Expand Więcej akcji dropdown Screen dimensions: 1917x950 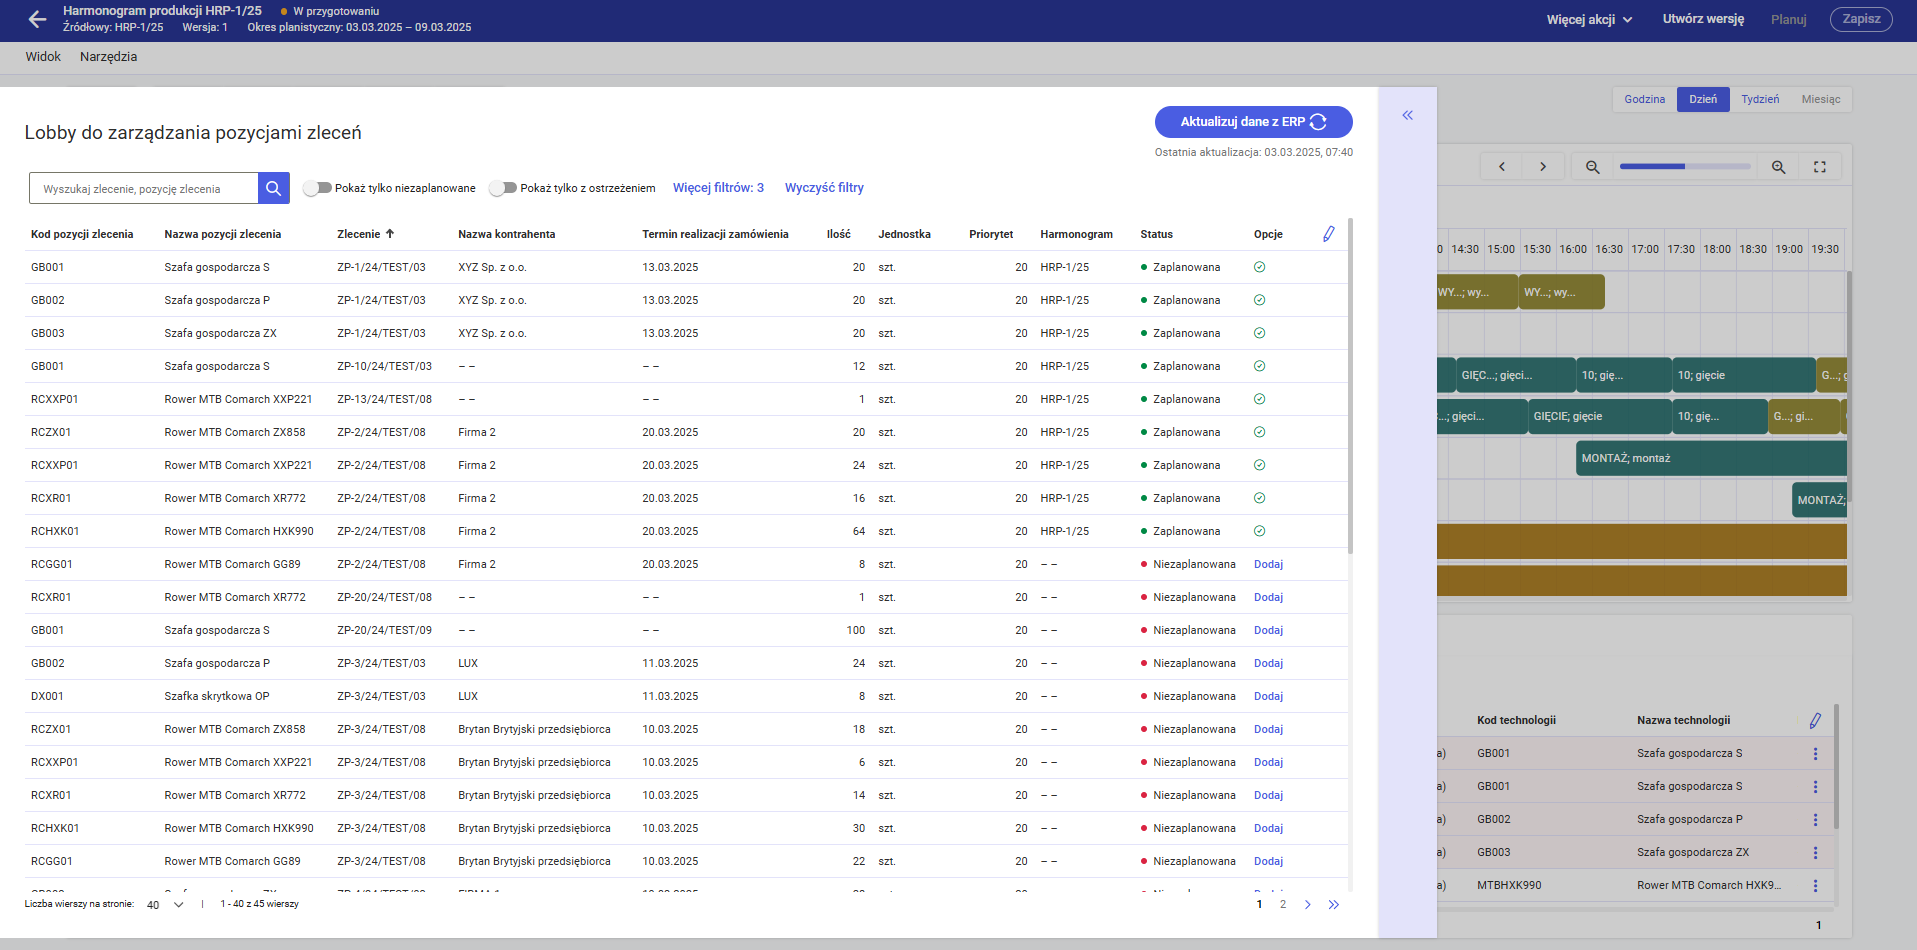click(1589, 19)
